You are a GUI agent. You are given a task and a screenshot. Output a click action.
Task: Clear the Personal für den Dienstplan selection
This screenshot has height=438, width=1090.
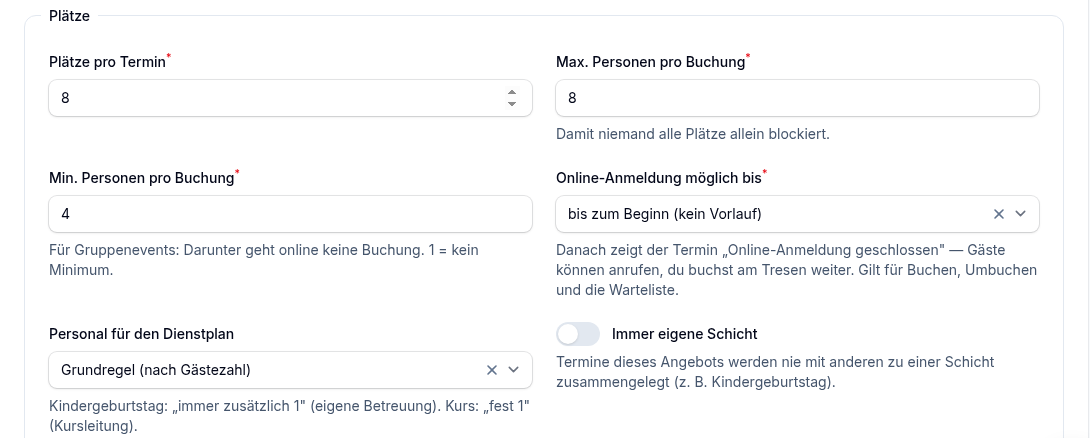[x=491, y=370]
